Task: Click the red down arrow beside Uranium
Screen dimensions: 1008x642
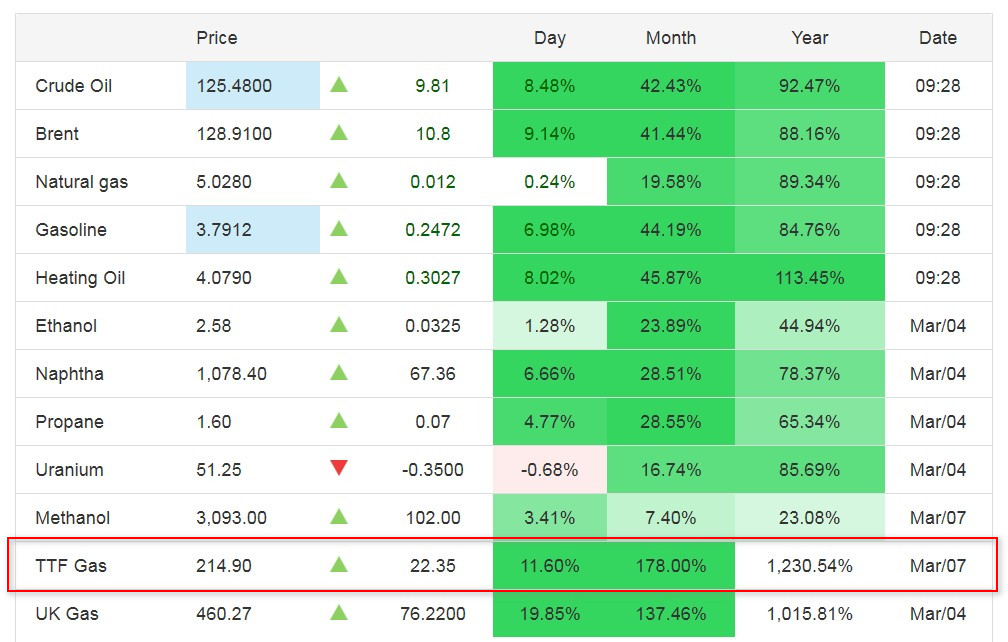Action: pos(339,468)
